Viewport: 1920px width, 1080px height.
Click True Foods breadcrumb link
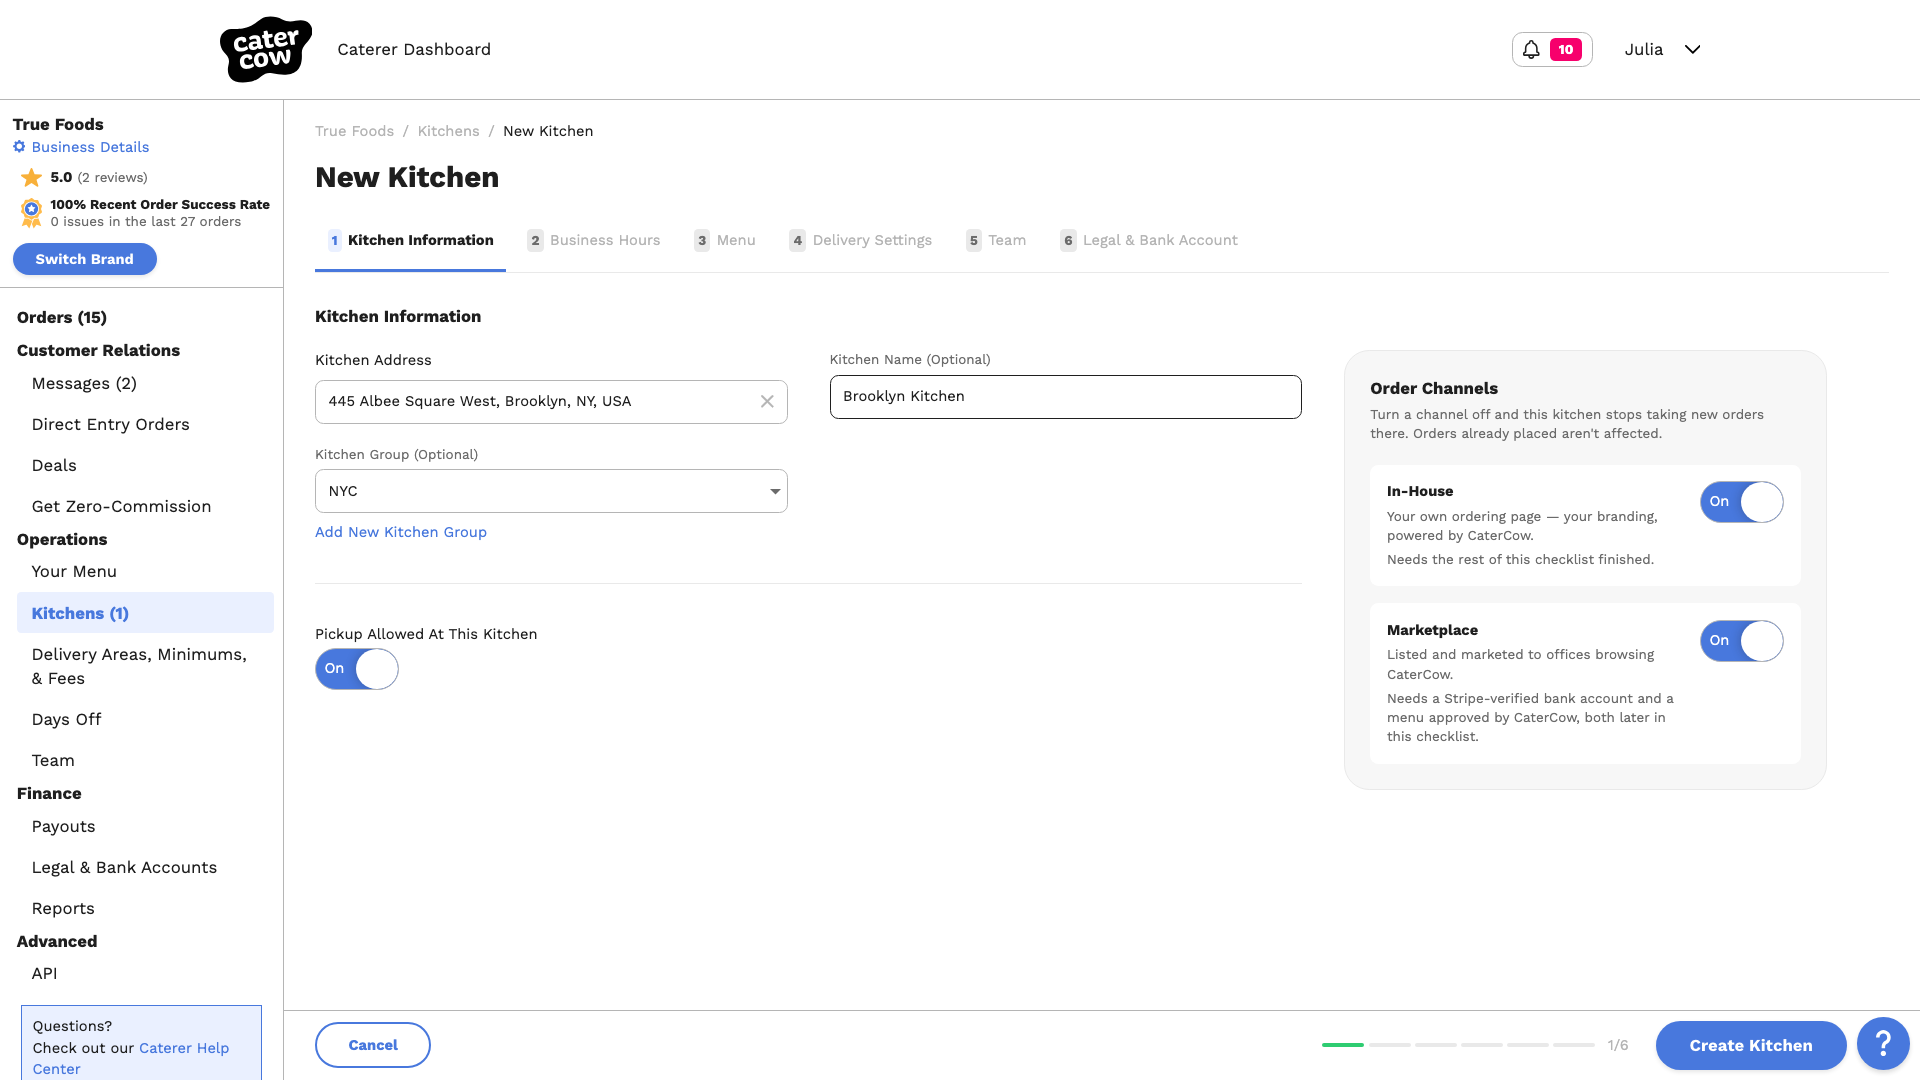pos(354,131)
